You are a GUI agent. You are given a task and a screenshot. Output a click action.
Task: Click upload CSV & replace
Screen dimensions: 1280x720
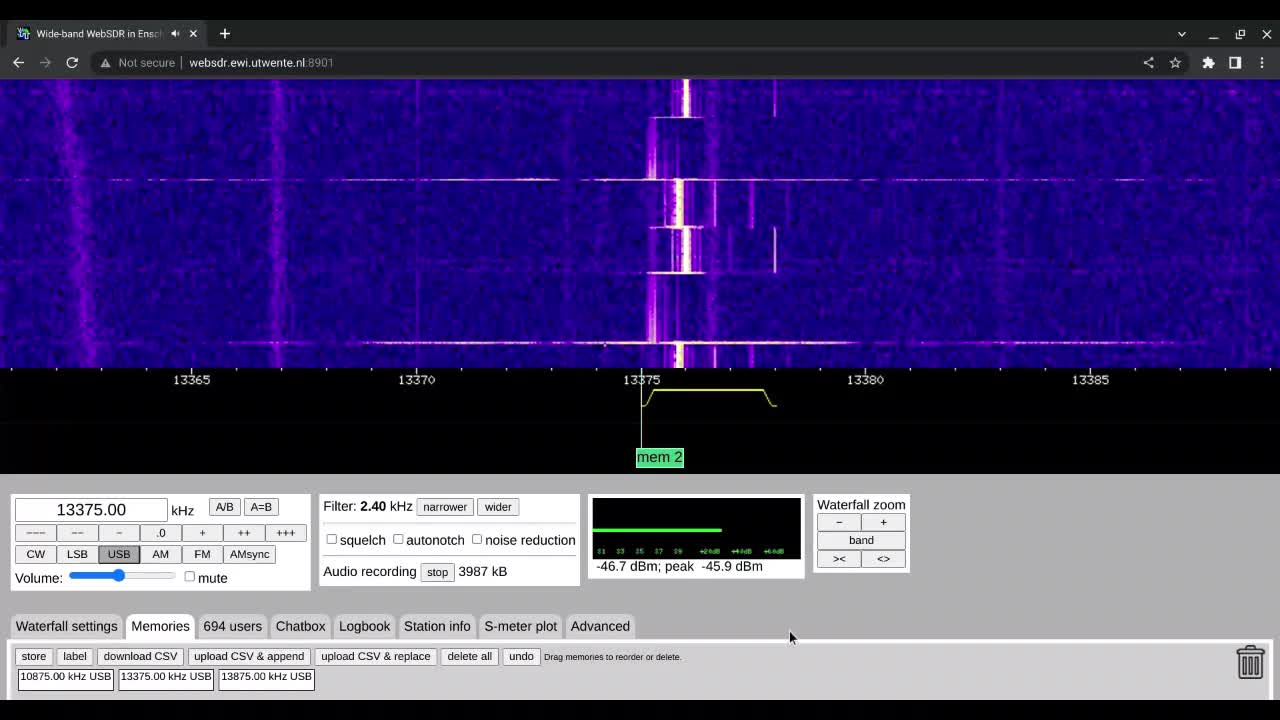coord(376,656)
